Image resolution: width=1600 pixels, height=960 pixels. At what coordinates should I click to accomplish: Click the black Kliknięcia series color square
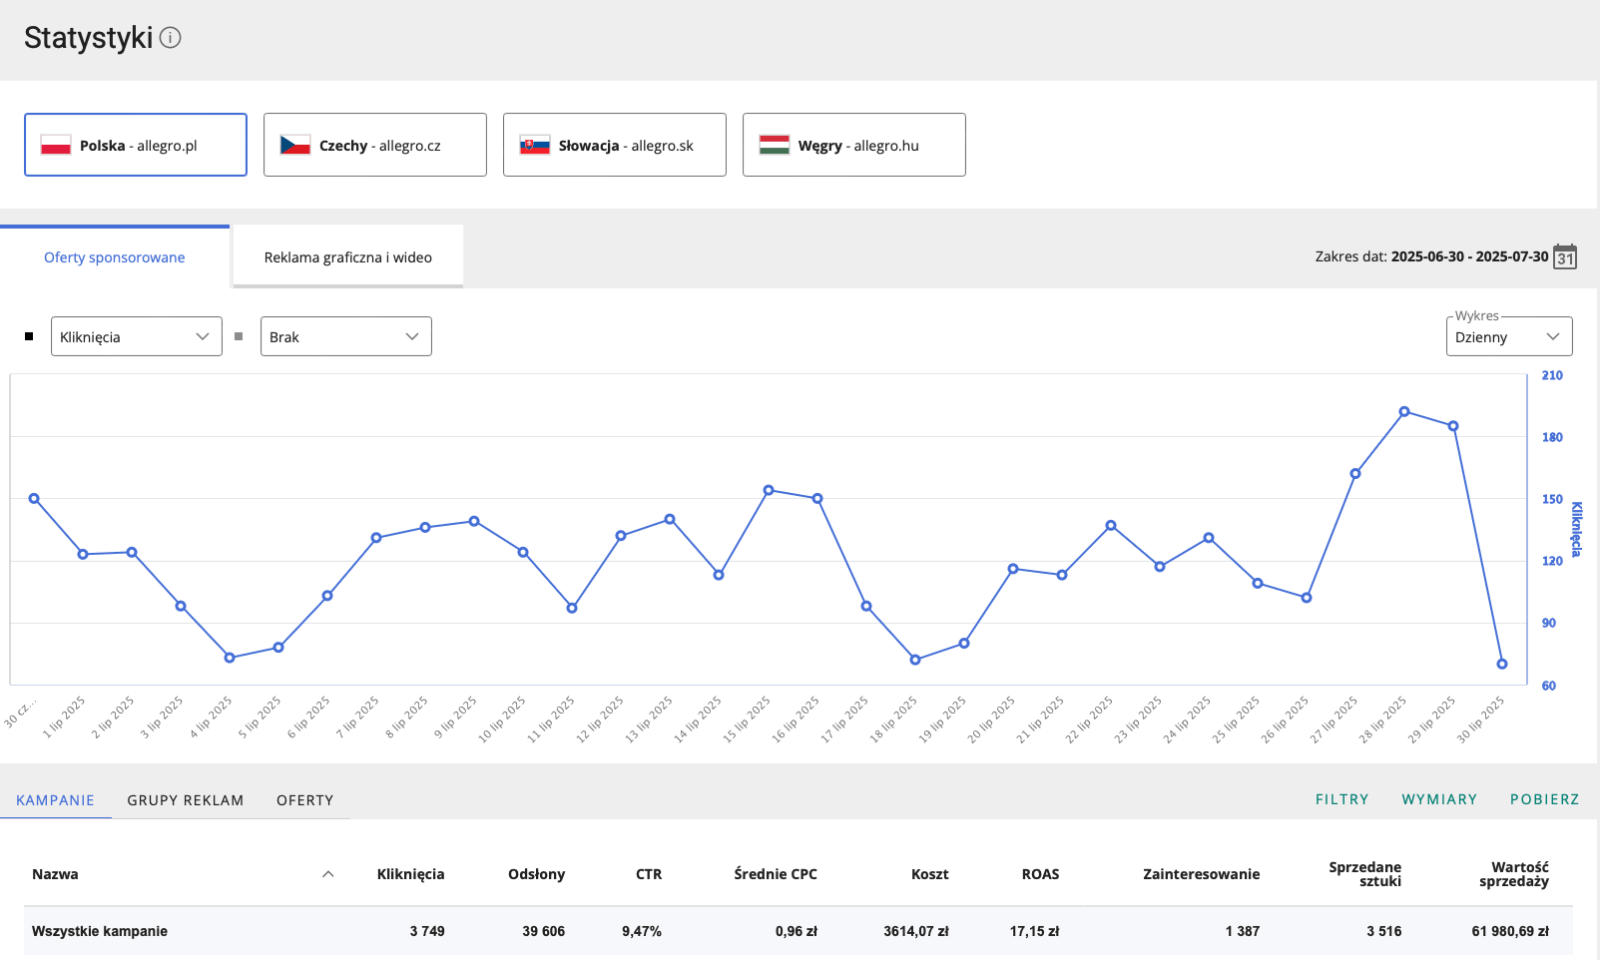[x=29, y=337]
